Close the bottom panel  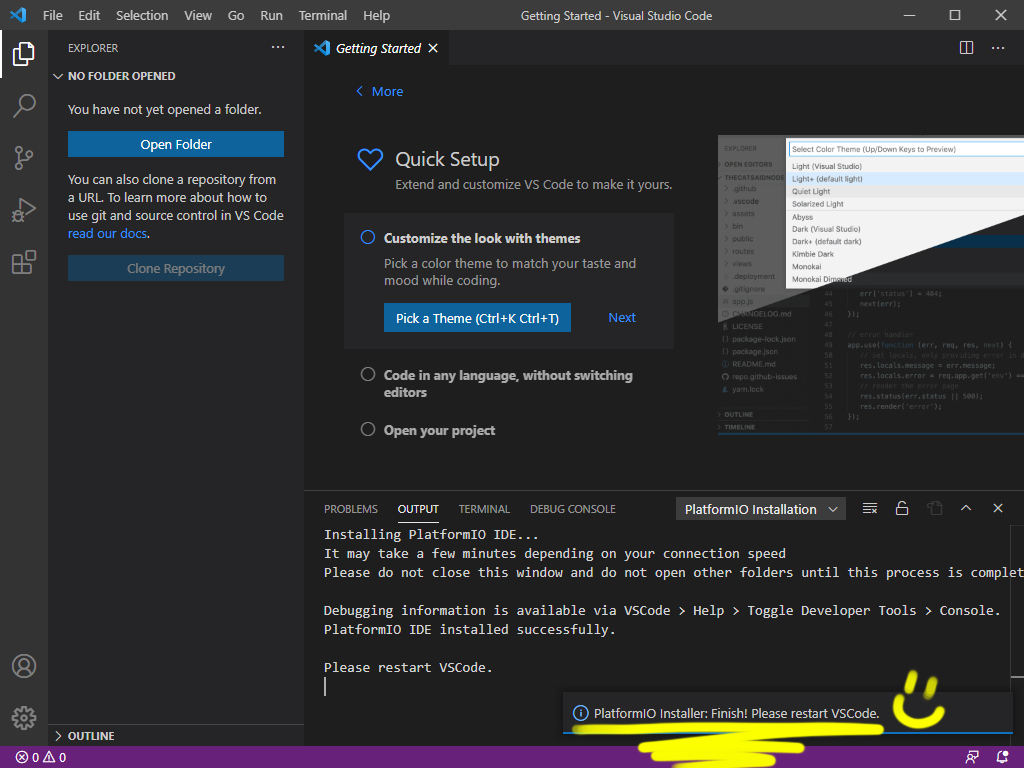click(x=998, y=508)
